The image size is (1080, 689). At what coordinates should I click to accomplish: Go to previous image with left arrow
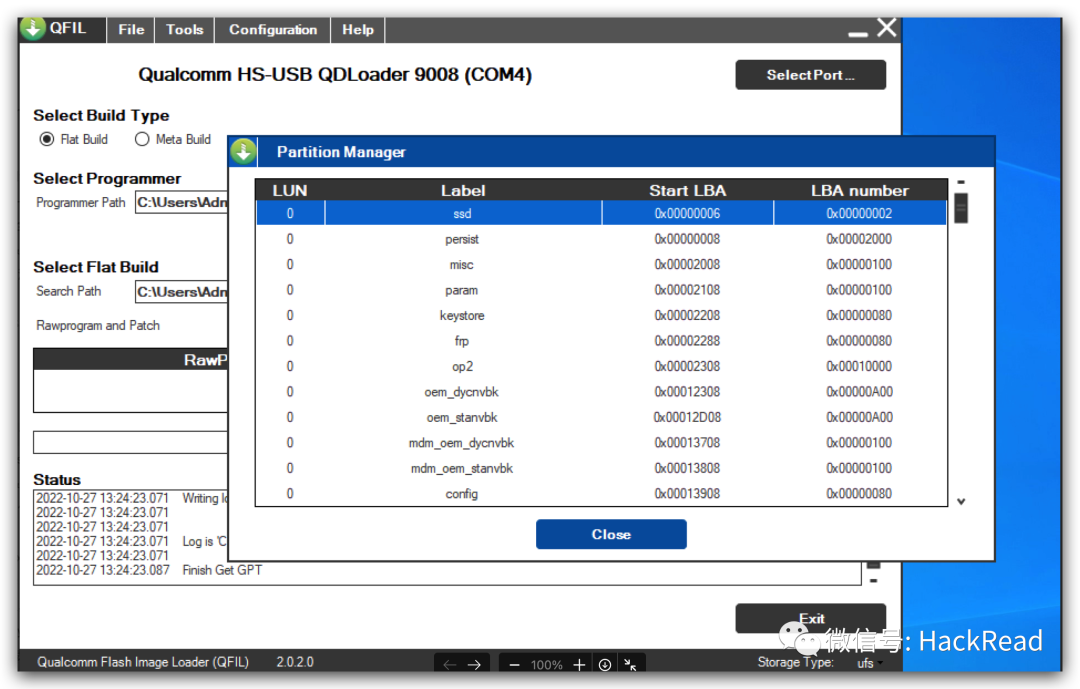450,665
